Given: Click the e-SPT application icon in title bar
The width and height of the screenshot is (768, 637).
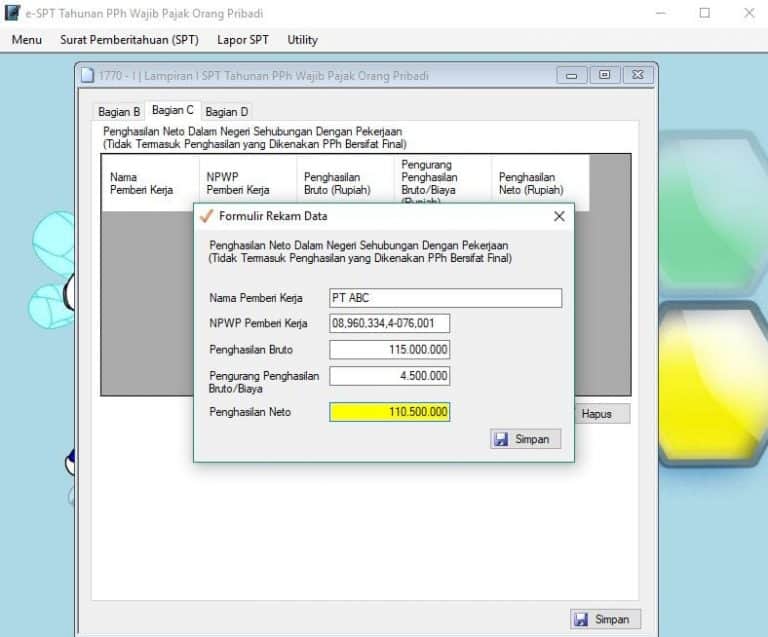Looking at the screenshot, I should [12, 13].
